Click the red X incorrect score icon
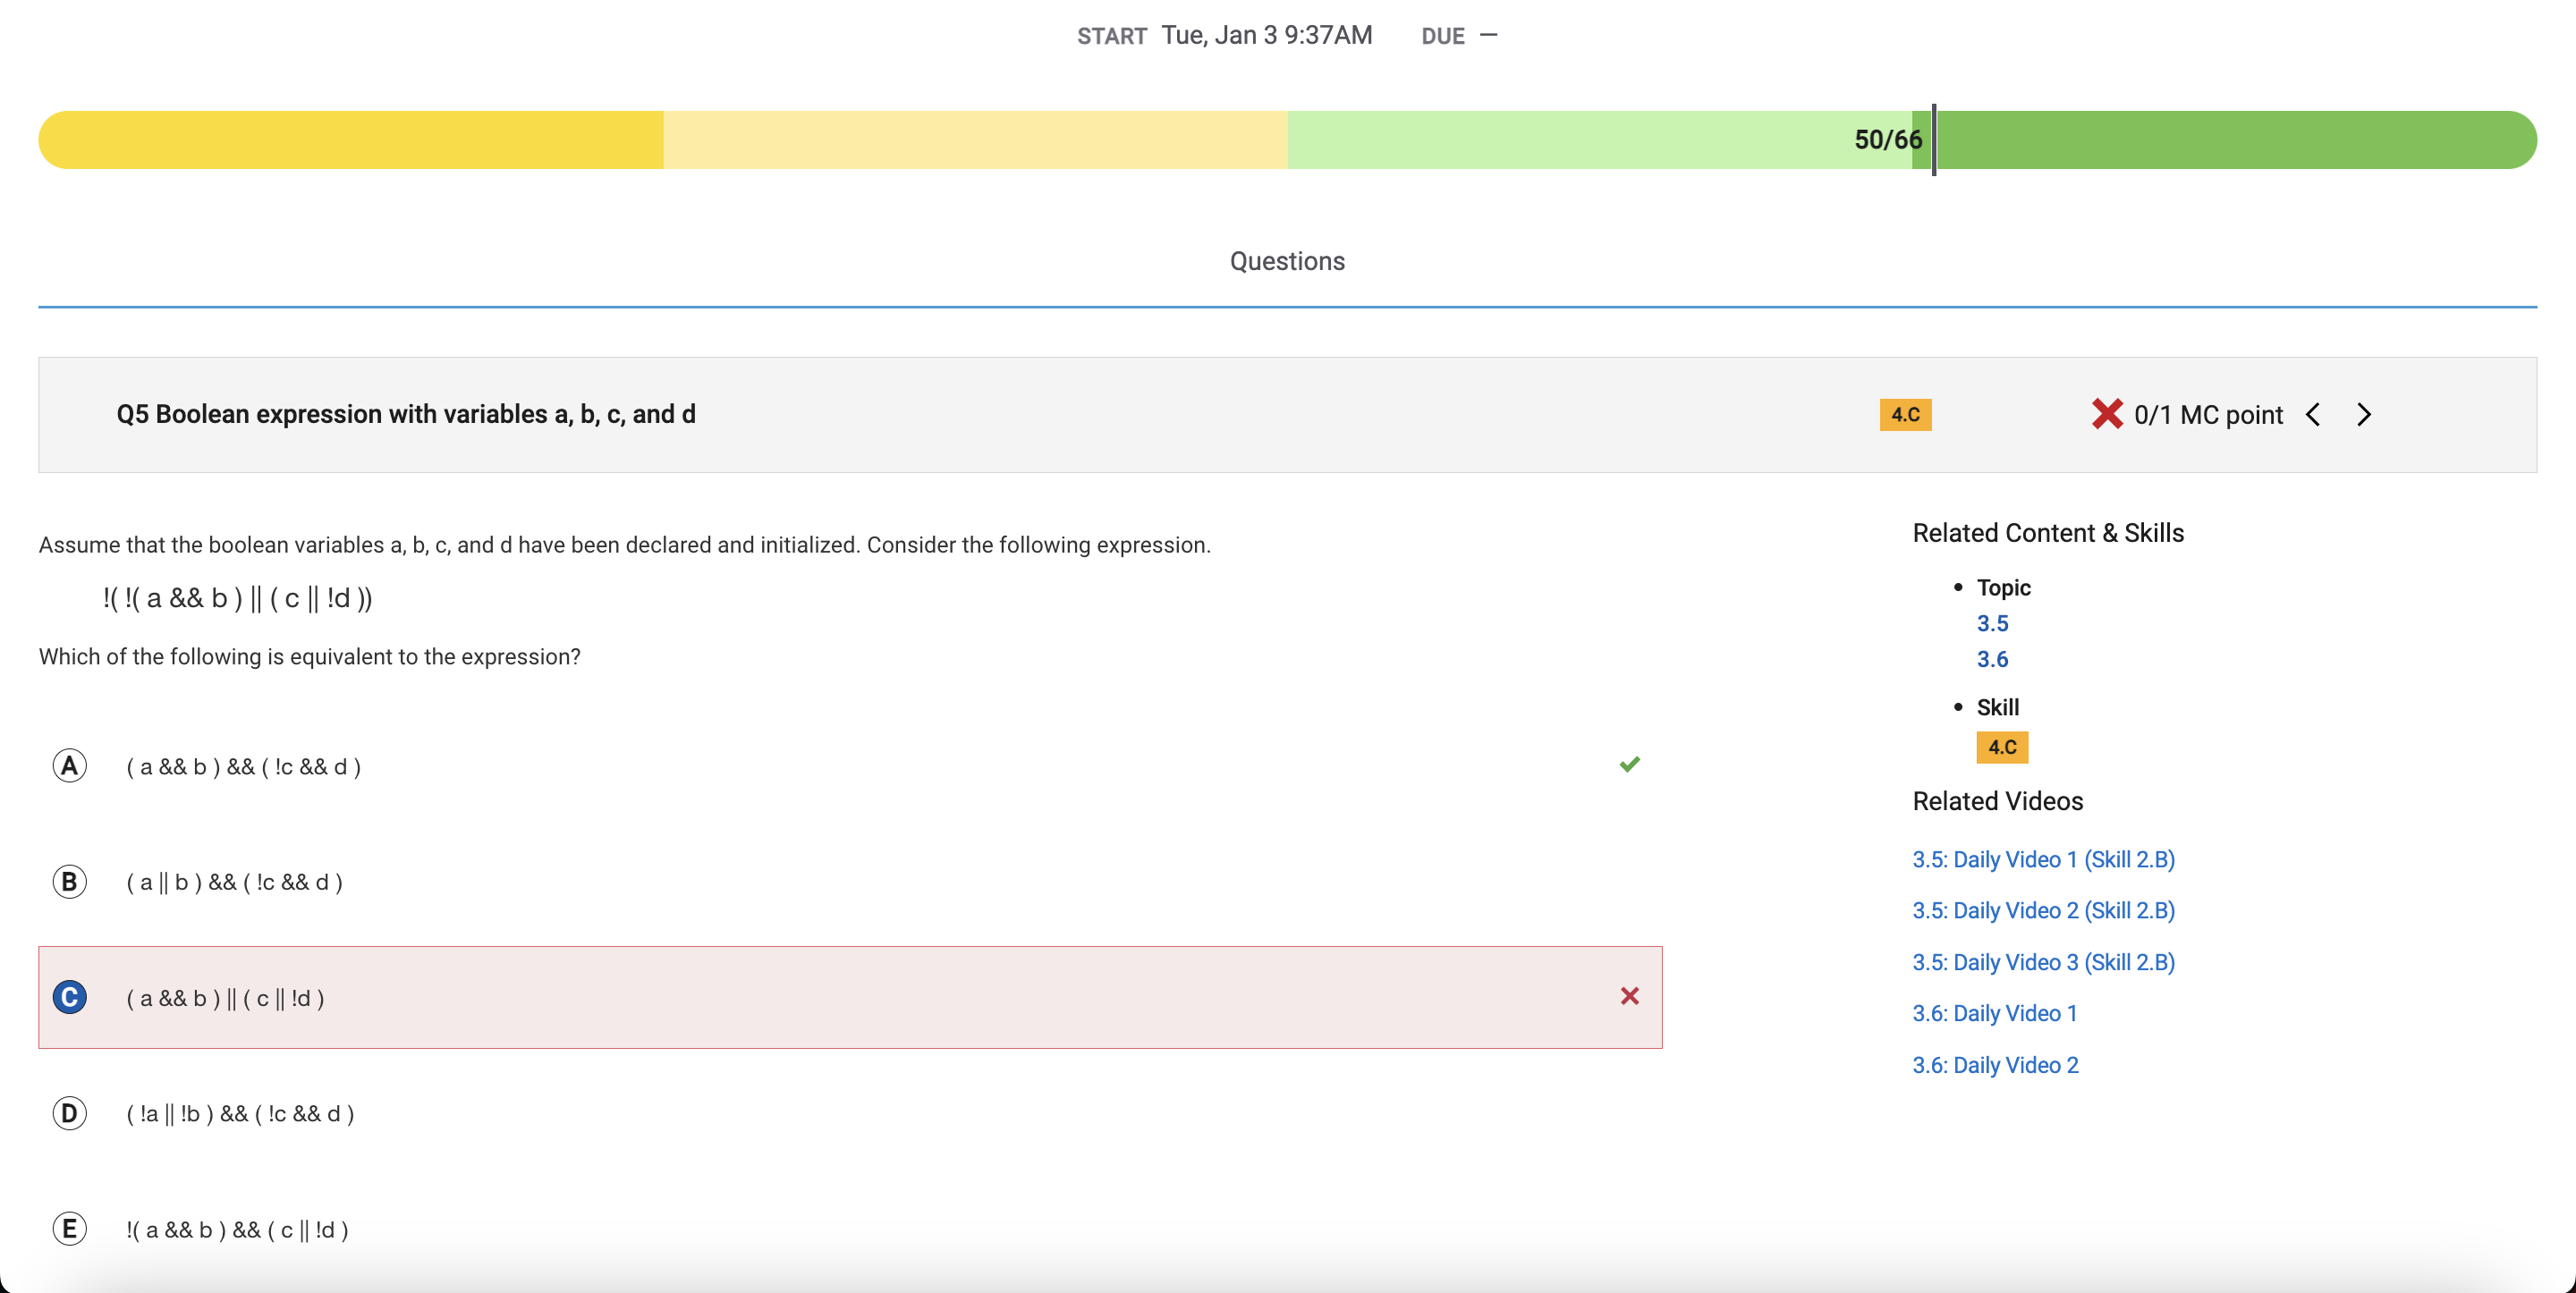This screenshot has width=2576, height=1293. [x=2107, y=414]
